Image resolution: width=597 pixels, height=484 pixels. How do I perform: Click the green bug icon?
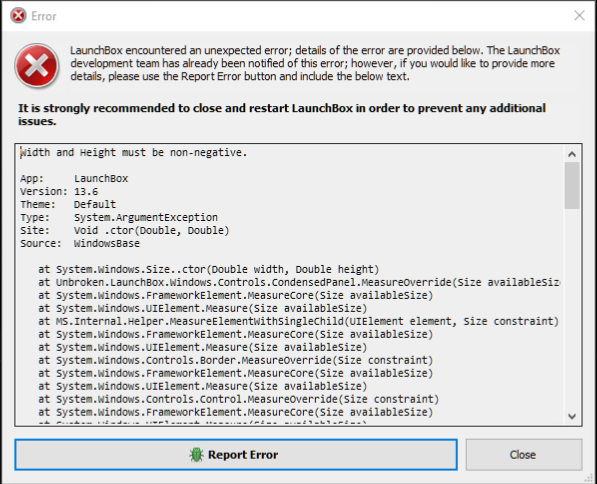196,455
